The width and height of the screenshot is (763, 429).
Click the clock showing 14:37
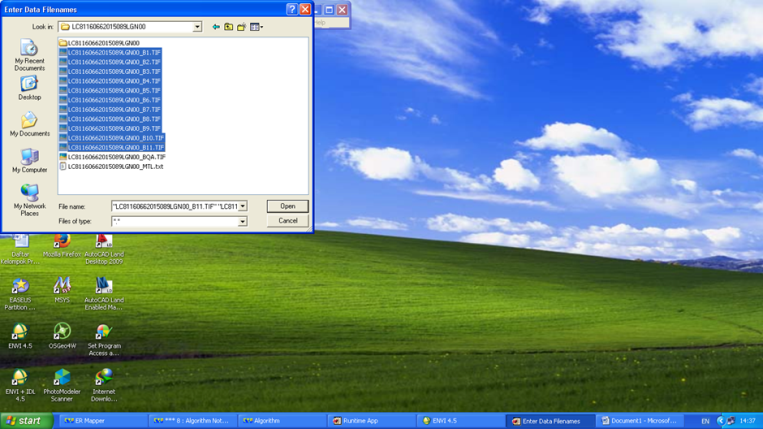pyautogui.click(x=748, y=421)
